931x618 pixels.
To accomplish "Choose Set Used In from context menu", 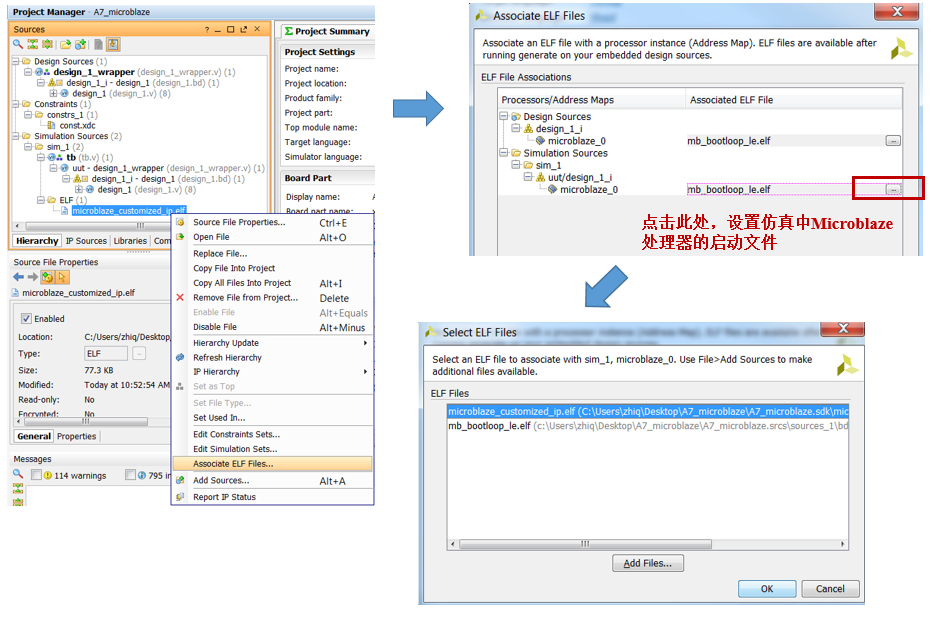I will (x=273, y=417).
